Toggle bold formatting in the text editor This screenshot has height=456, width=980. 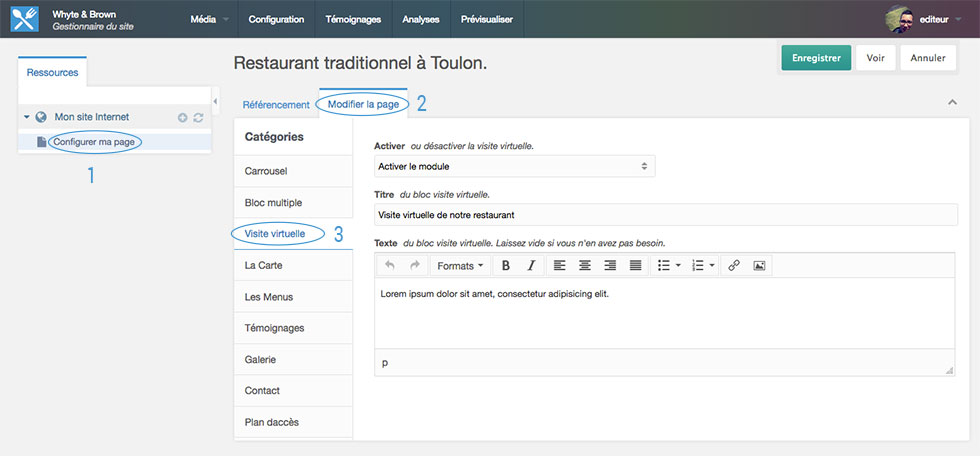[x=506, y=266]
